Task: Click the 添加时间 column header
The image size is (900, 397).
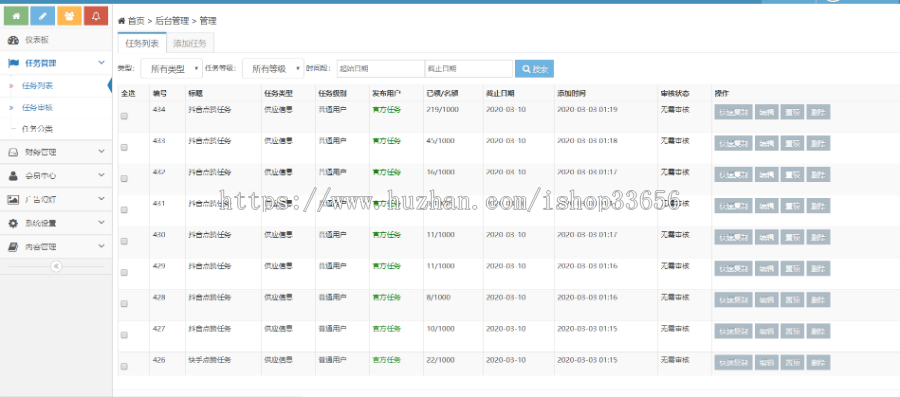Action: 571,94
